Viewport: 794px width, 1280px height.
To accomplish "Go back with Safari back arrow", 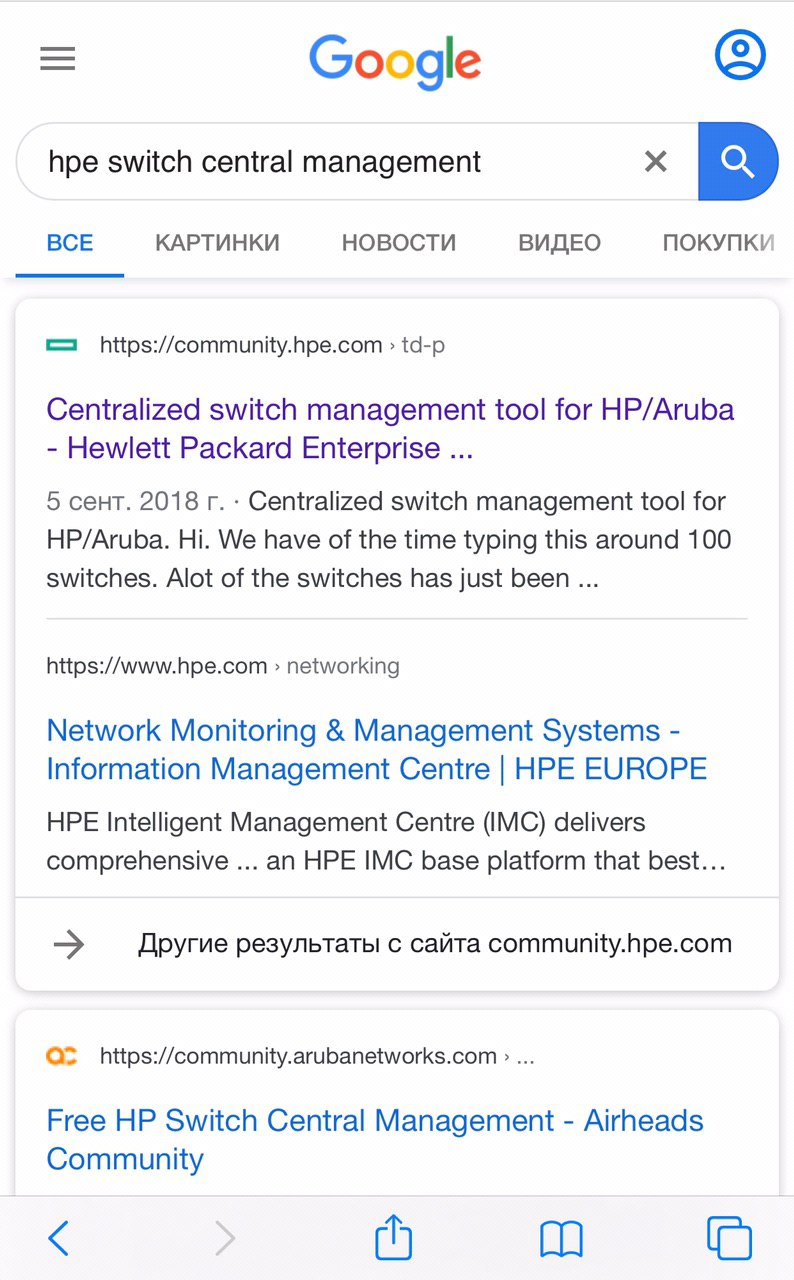I will point(59,1238).
